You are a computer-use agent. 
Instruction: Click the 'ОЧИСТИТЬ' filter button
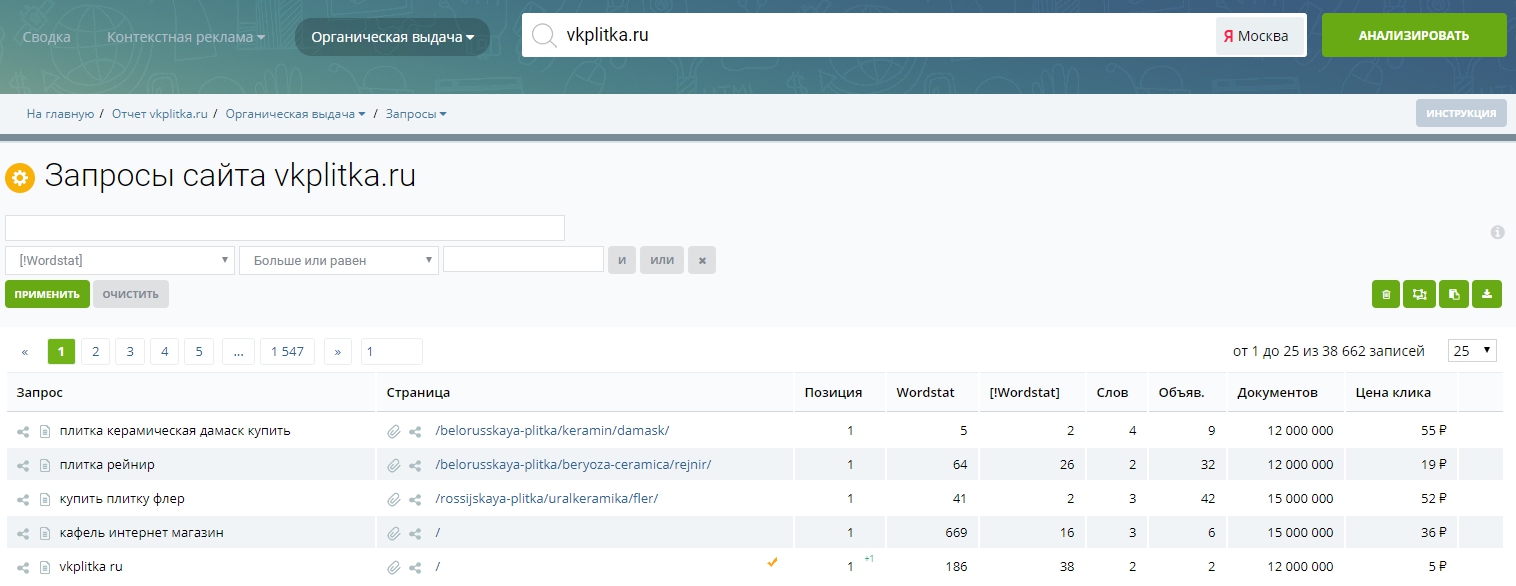tap(131, 294)
